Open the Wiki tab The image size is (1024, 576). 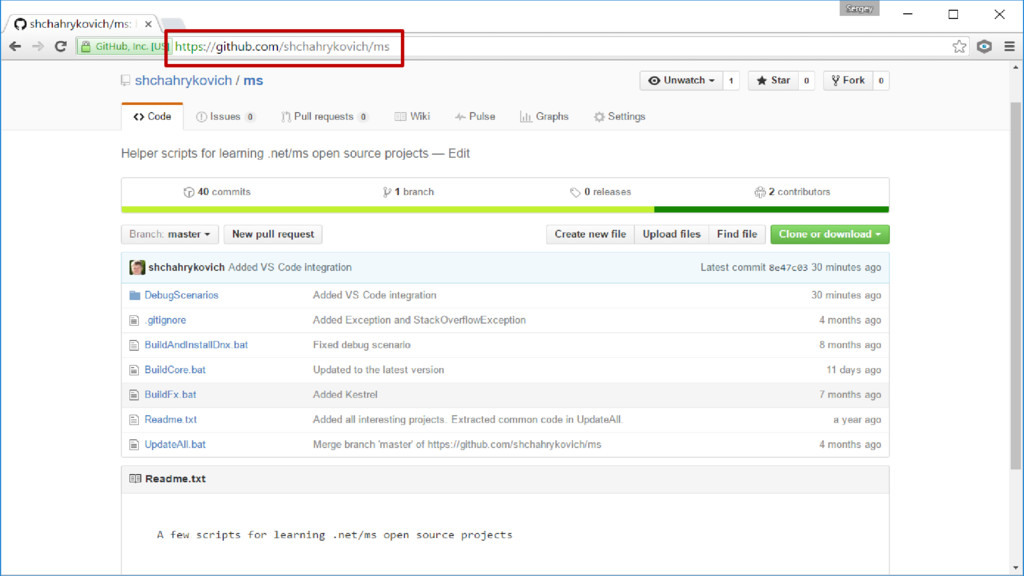(x=412, y=116)
